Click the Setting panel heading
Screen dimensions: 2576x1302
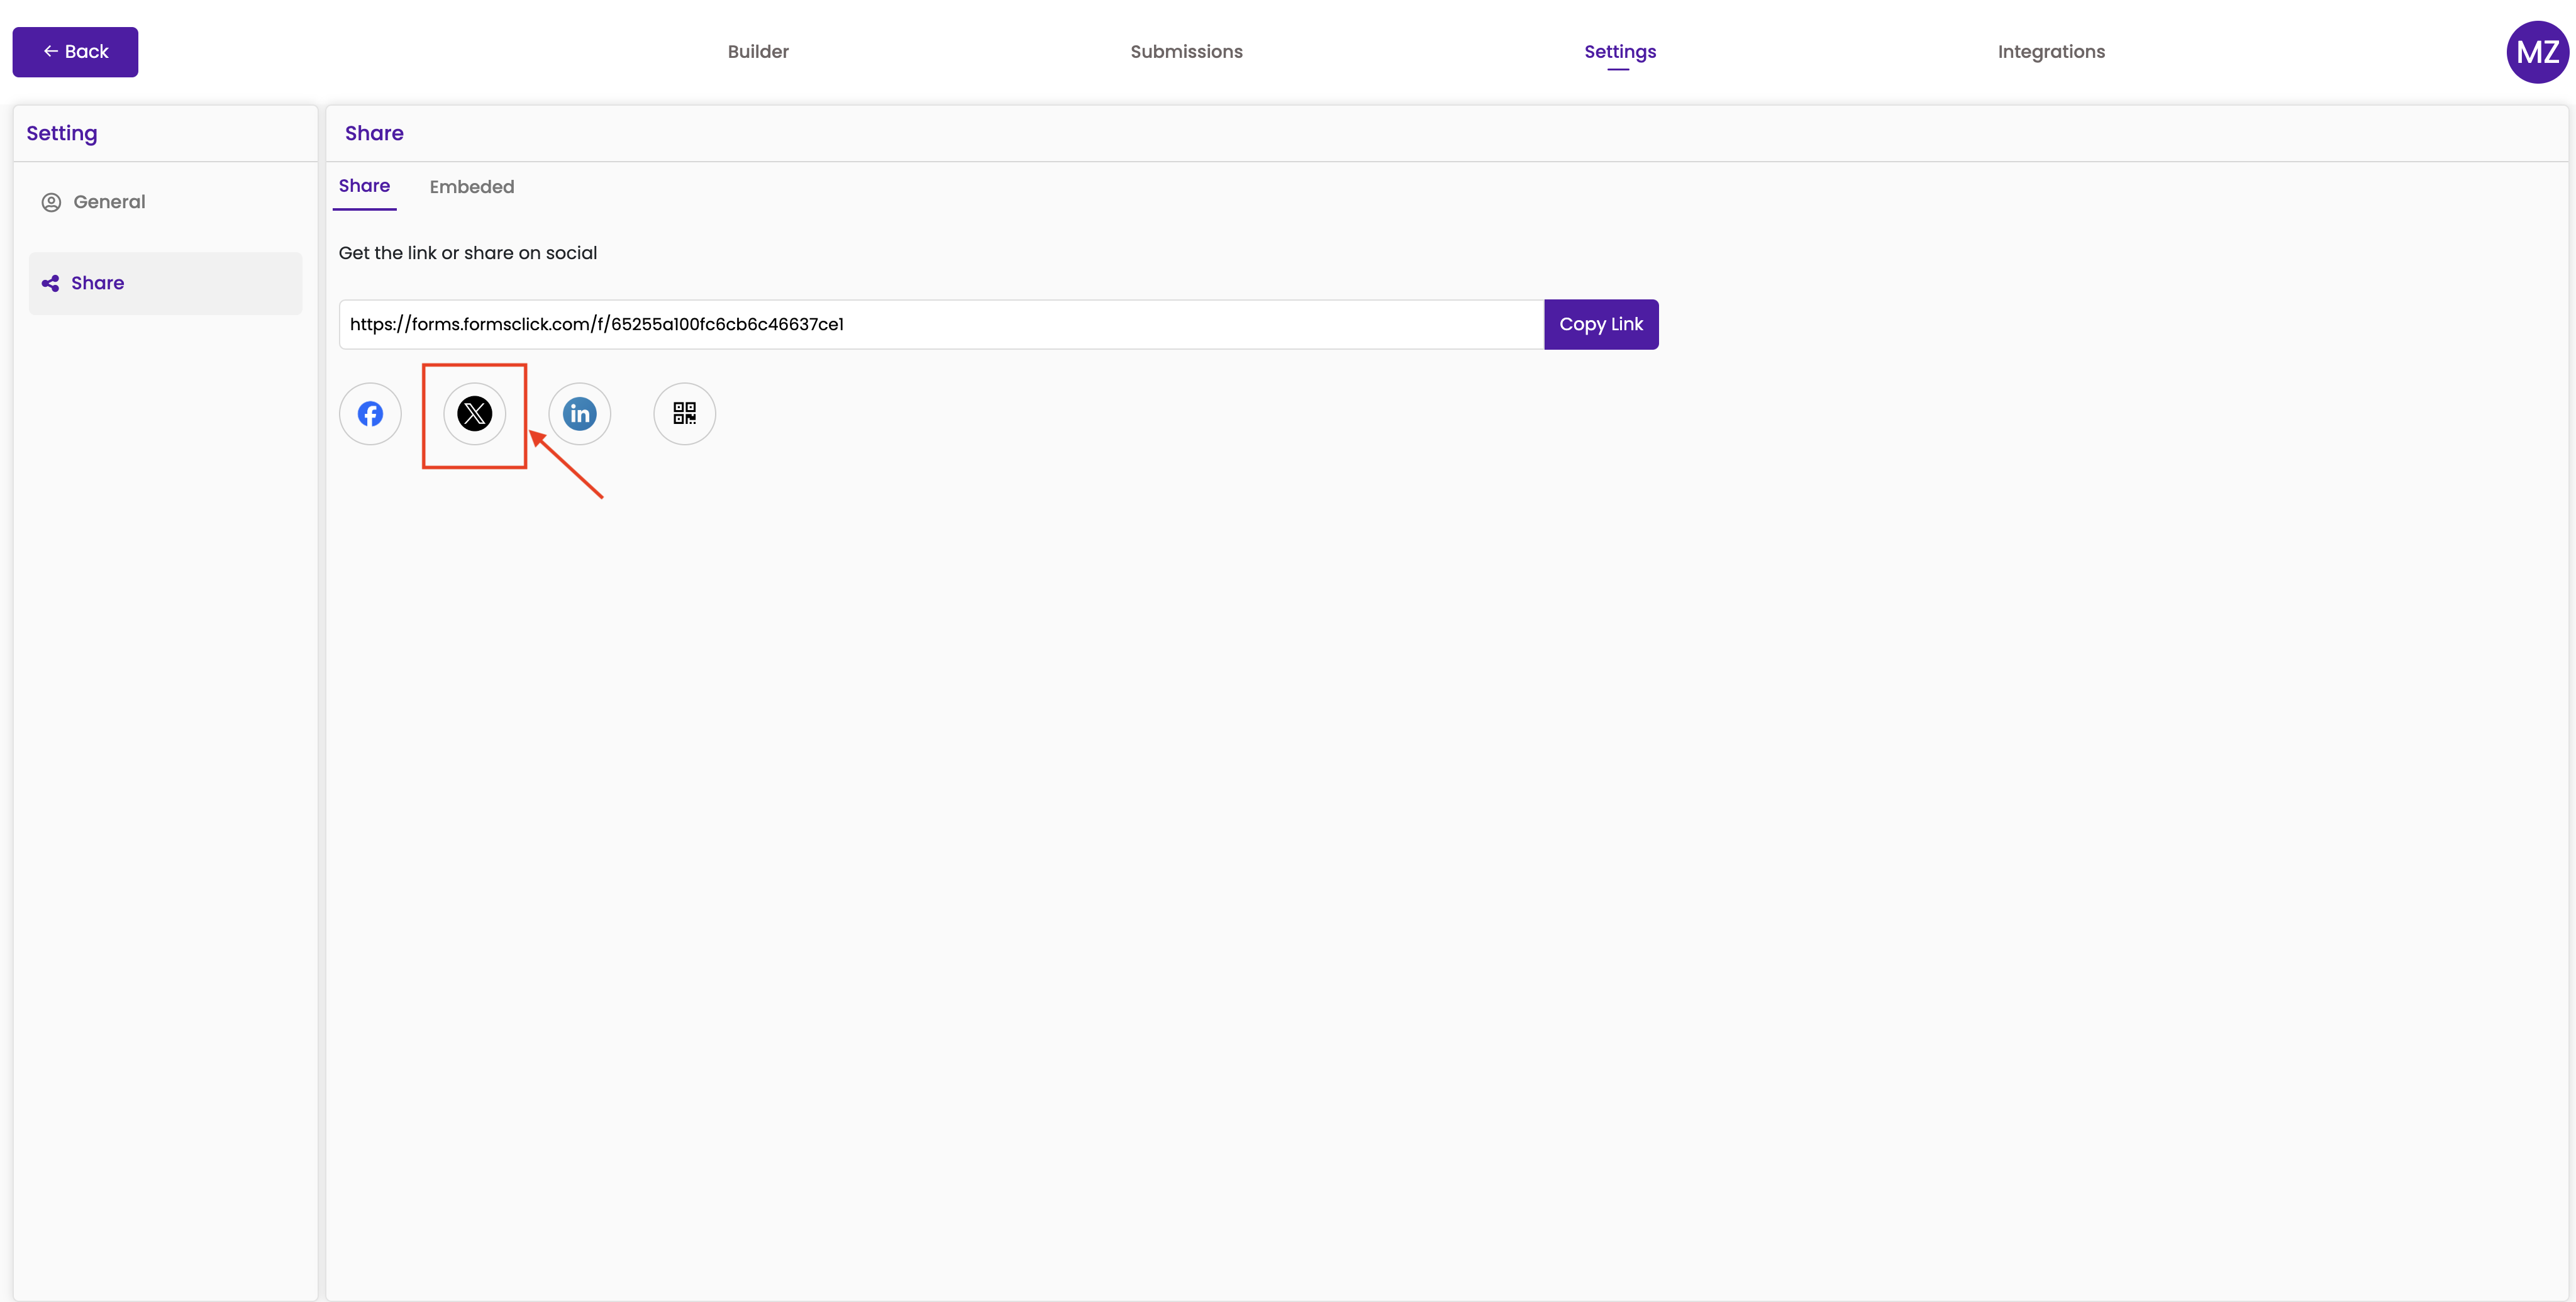62,133
